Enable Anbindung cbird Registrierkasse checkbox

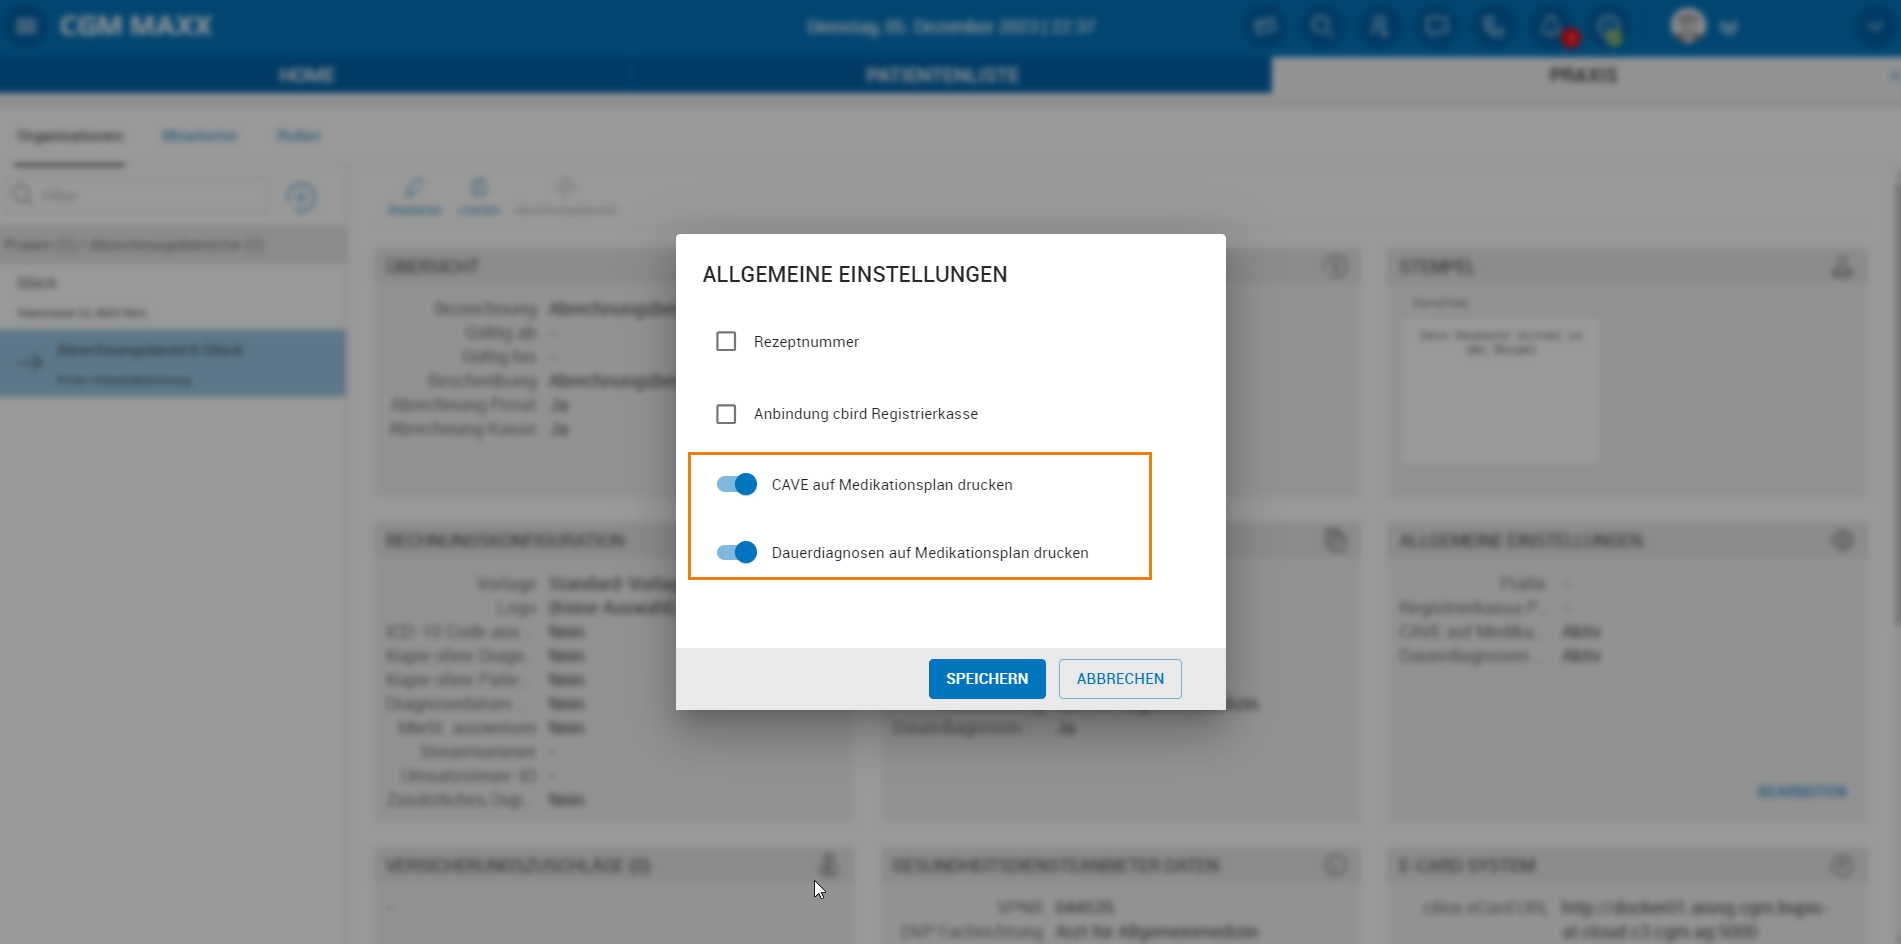[726, 414]
